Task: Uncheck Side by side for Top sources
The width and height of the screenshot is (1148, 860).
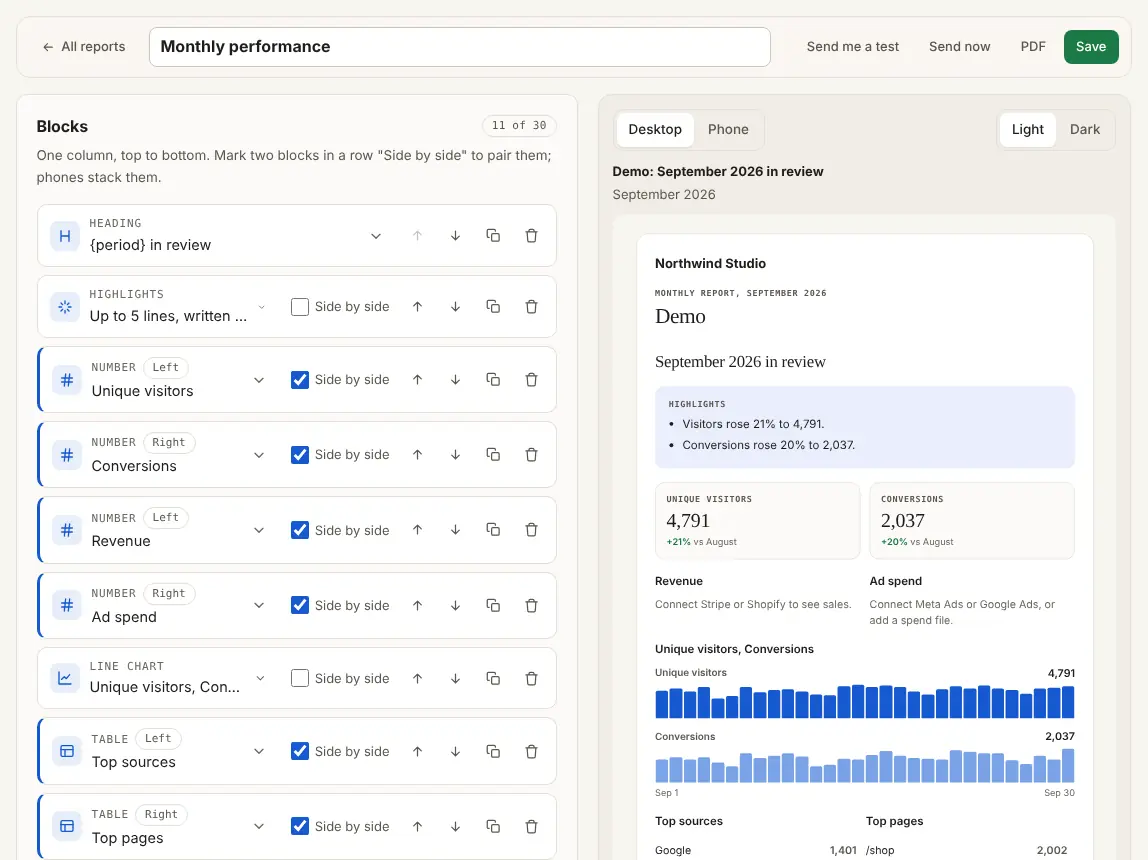Action: pos(299,752)
